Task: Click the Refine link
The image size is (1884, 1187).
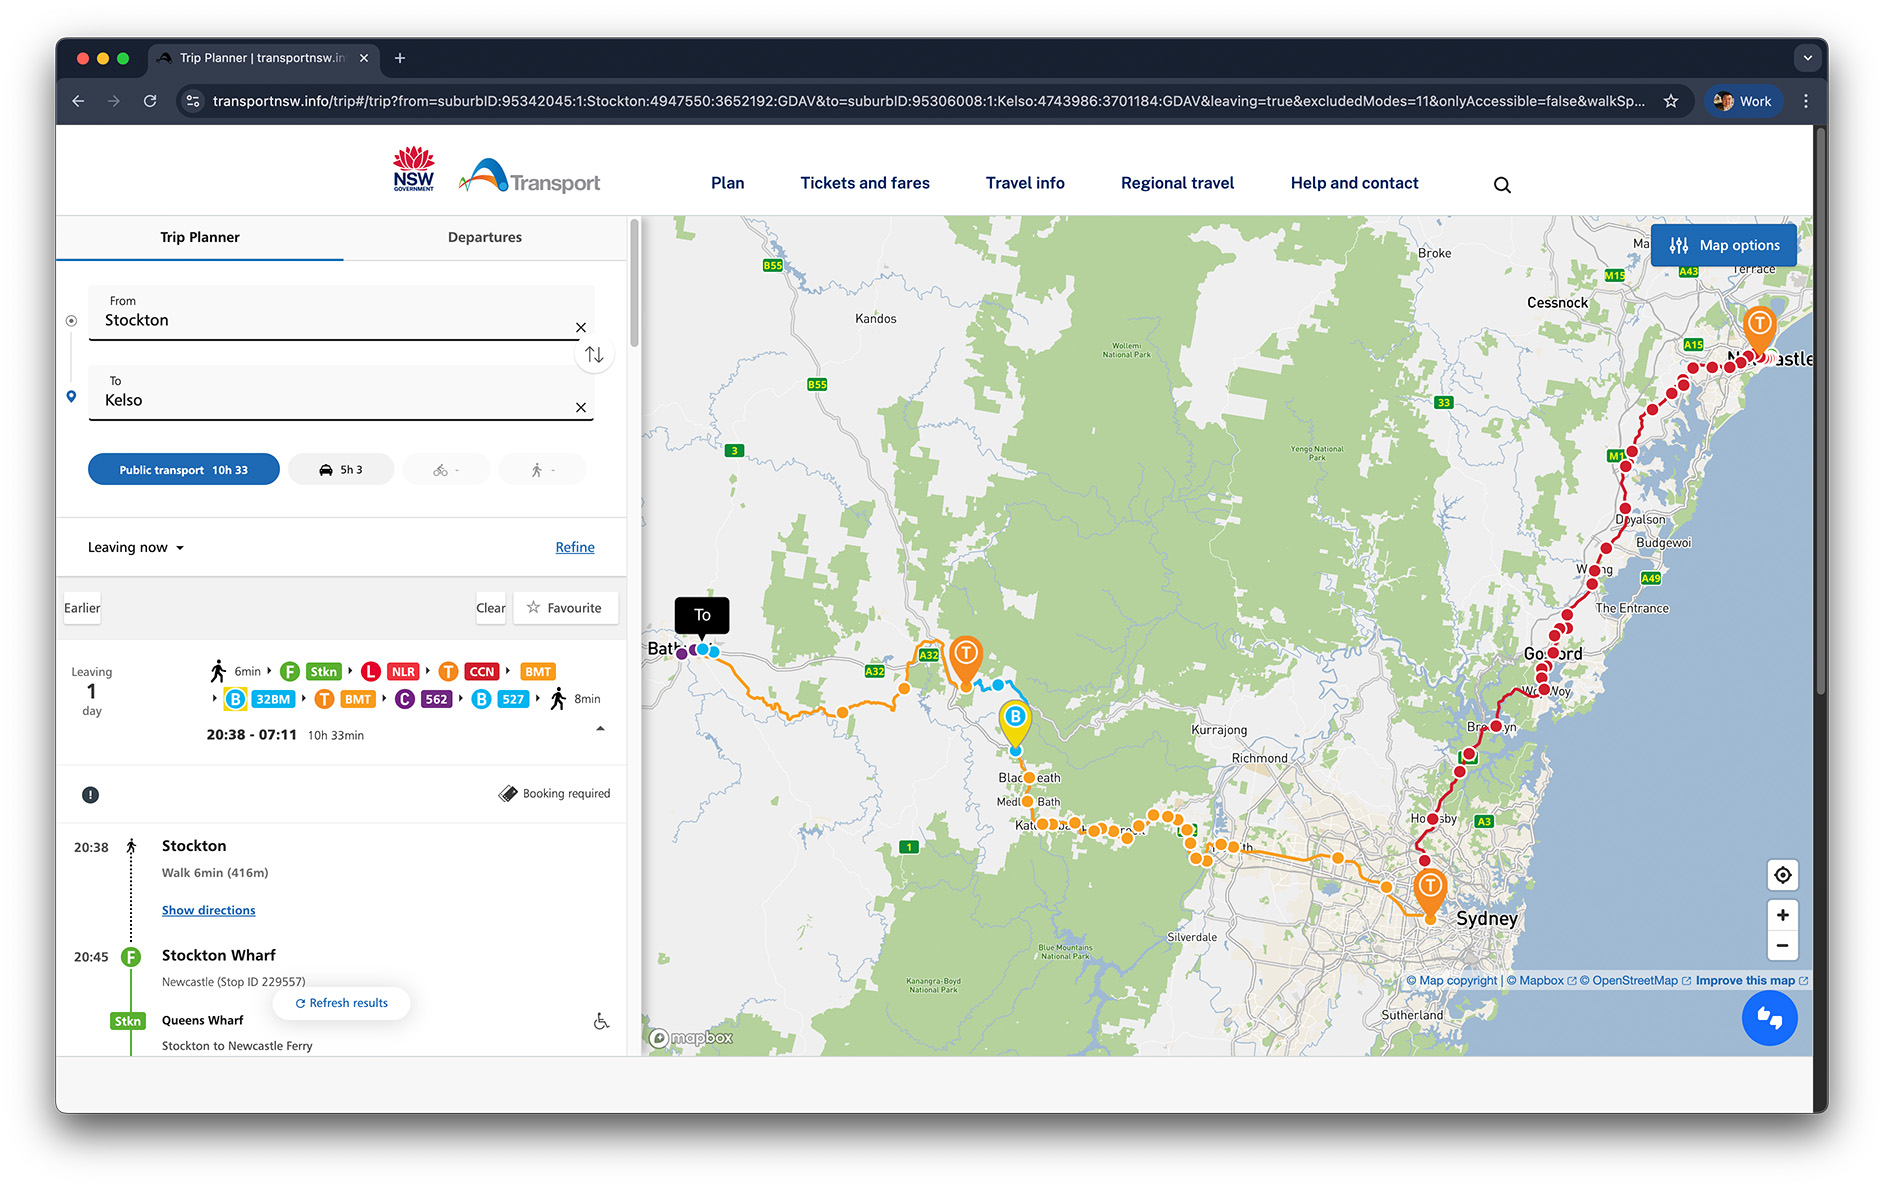Action: 575,548
